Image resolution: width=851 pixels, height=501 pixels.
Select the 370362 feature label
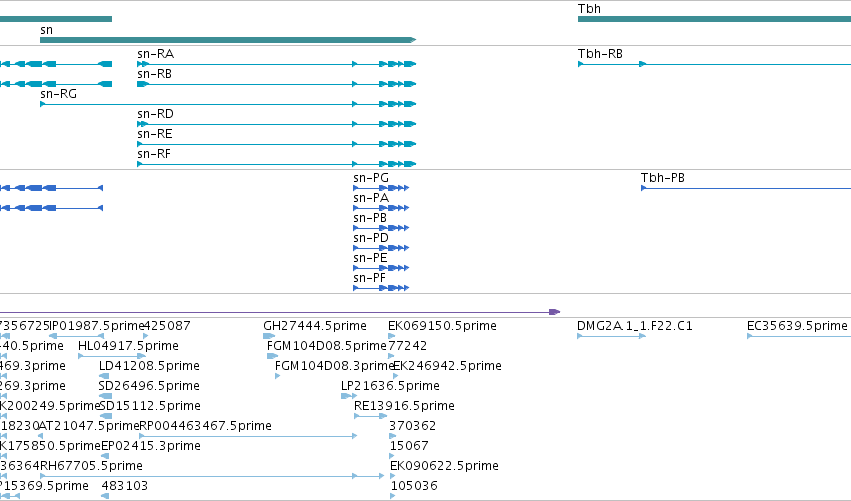coord(412,426)
